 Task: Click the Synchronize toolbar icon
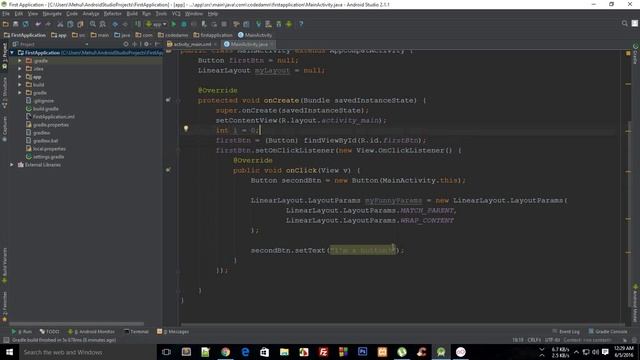point(26,24)
